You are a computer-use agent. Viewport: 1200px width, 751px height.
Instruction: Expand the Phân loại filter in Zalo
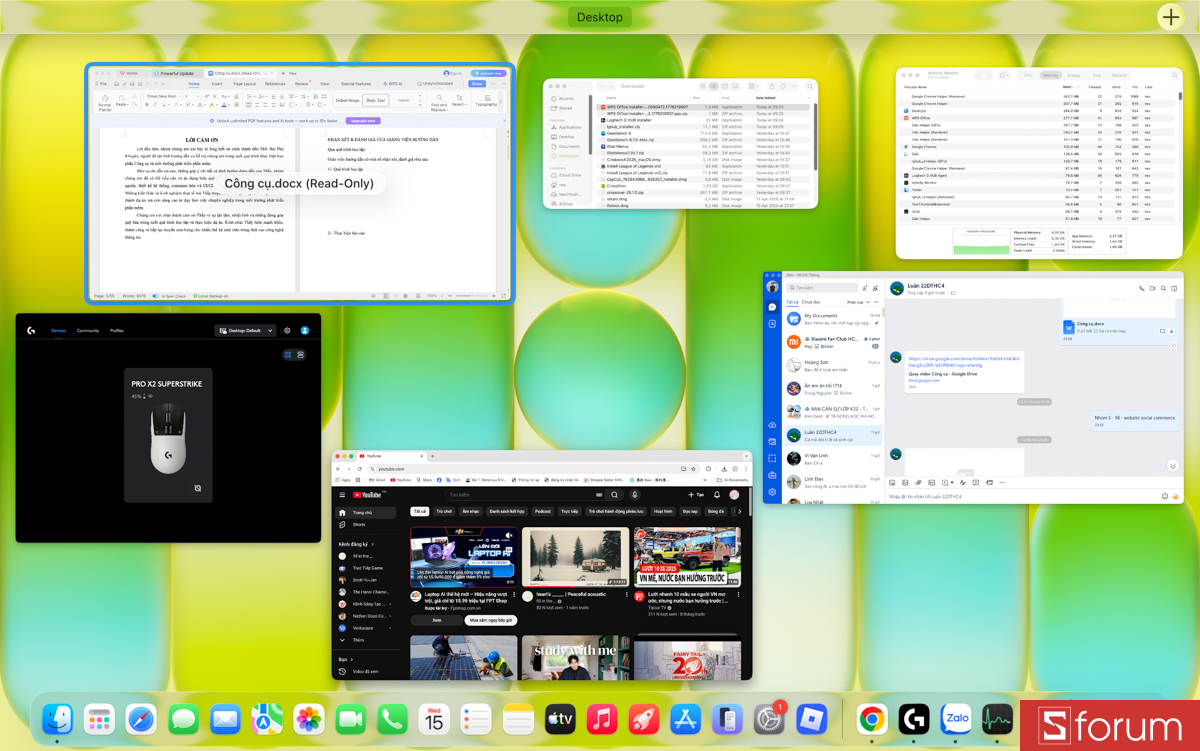(856, 301)
